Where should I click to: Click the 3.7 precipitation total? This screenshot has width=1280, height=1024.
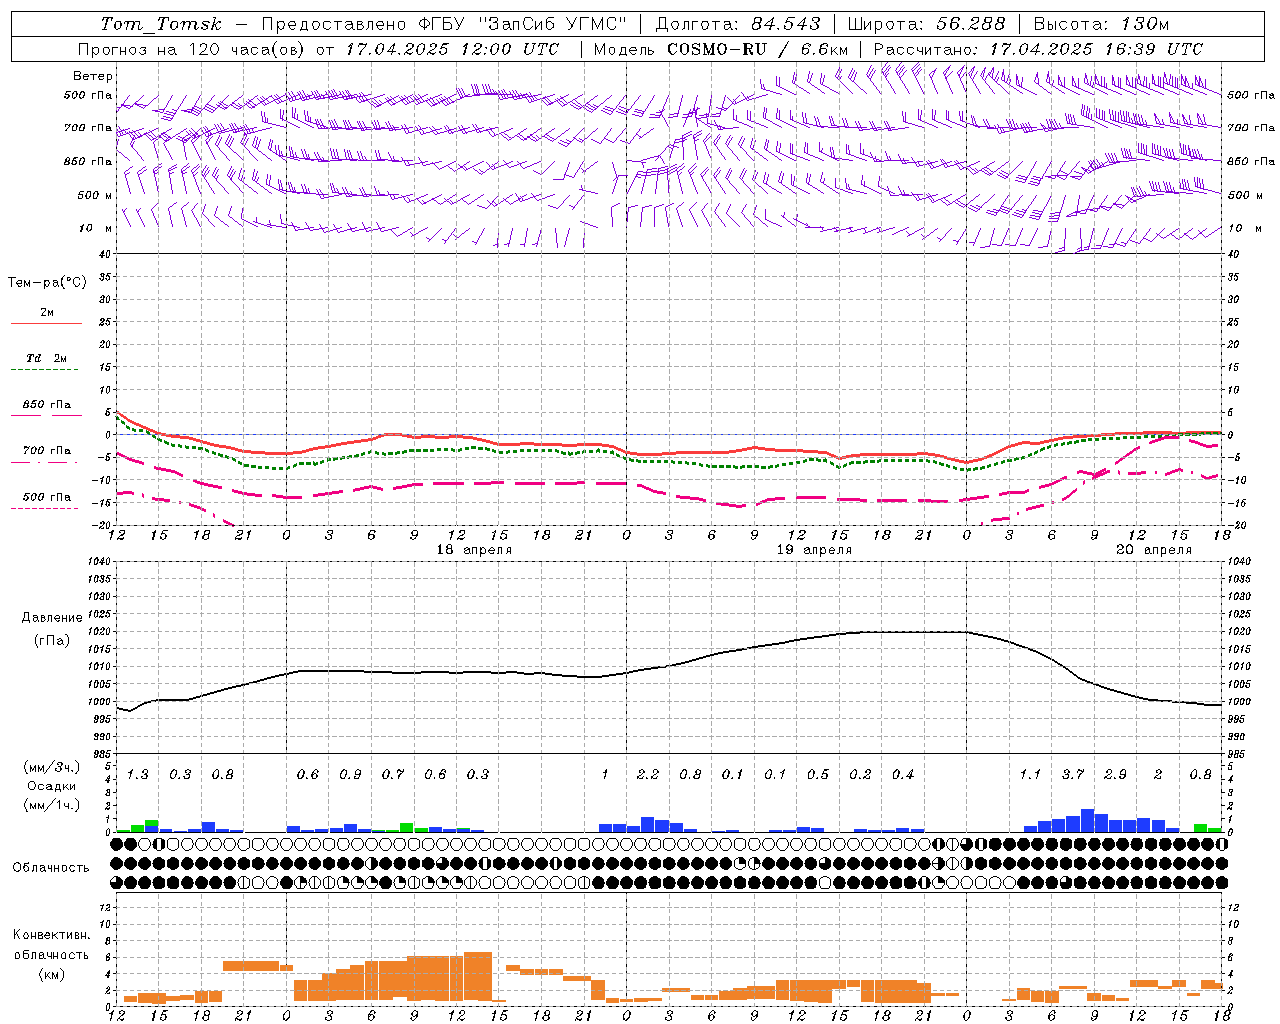point(1073,775)
